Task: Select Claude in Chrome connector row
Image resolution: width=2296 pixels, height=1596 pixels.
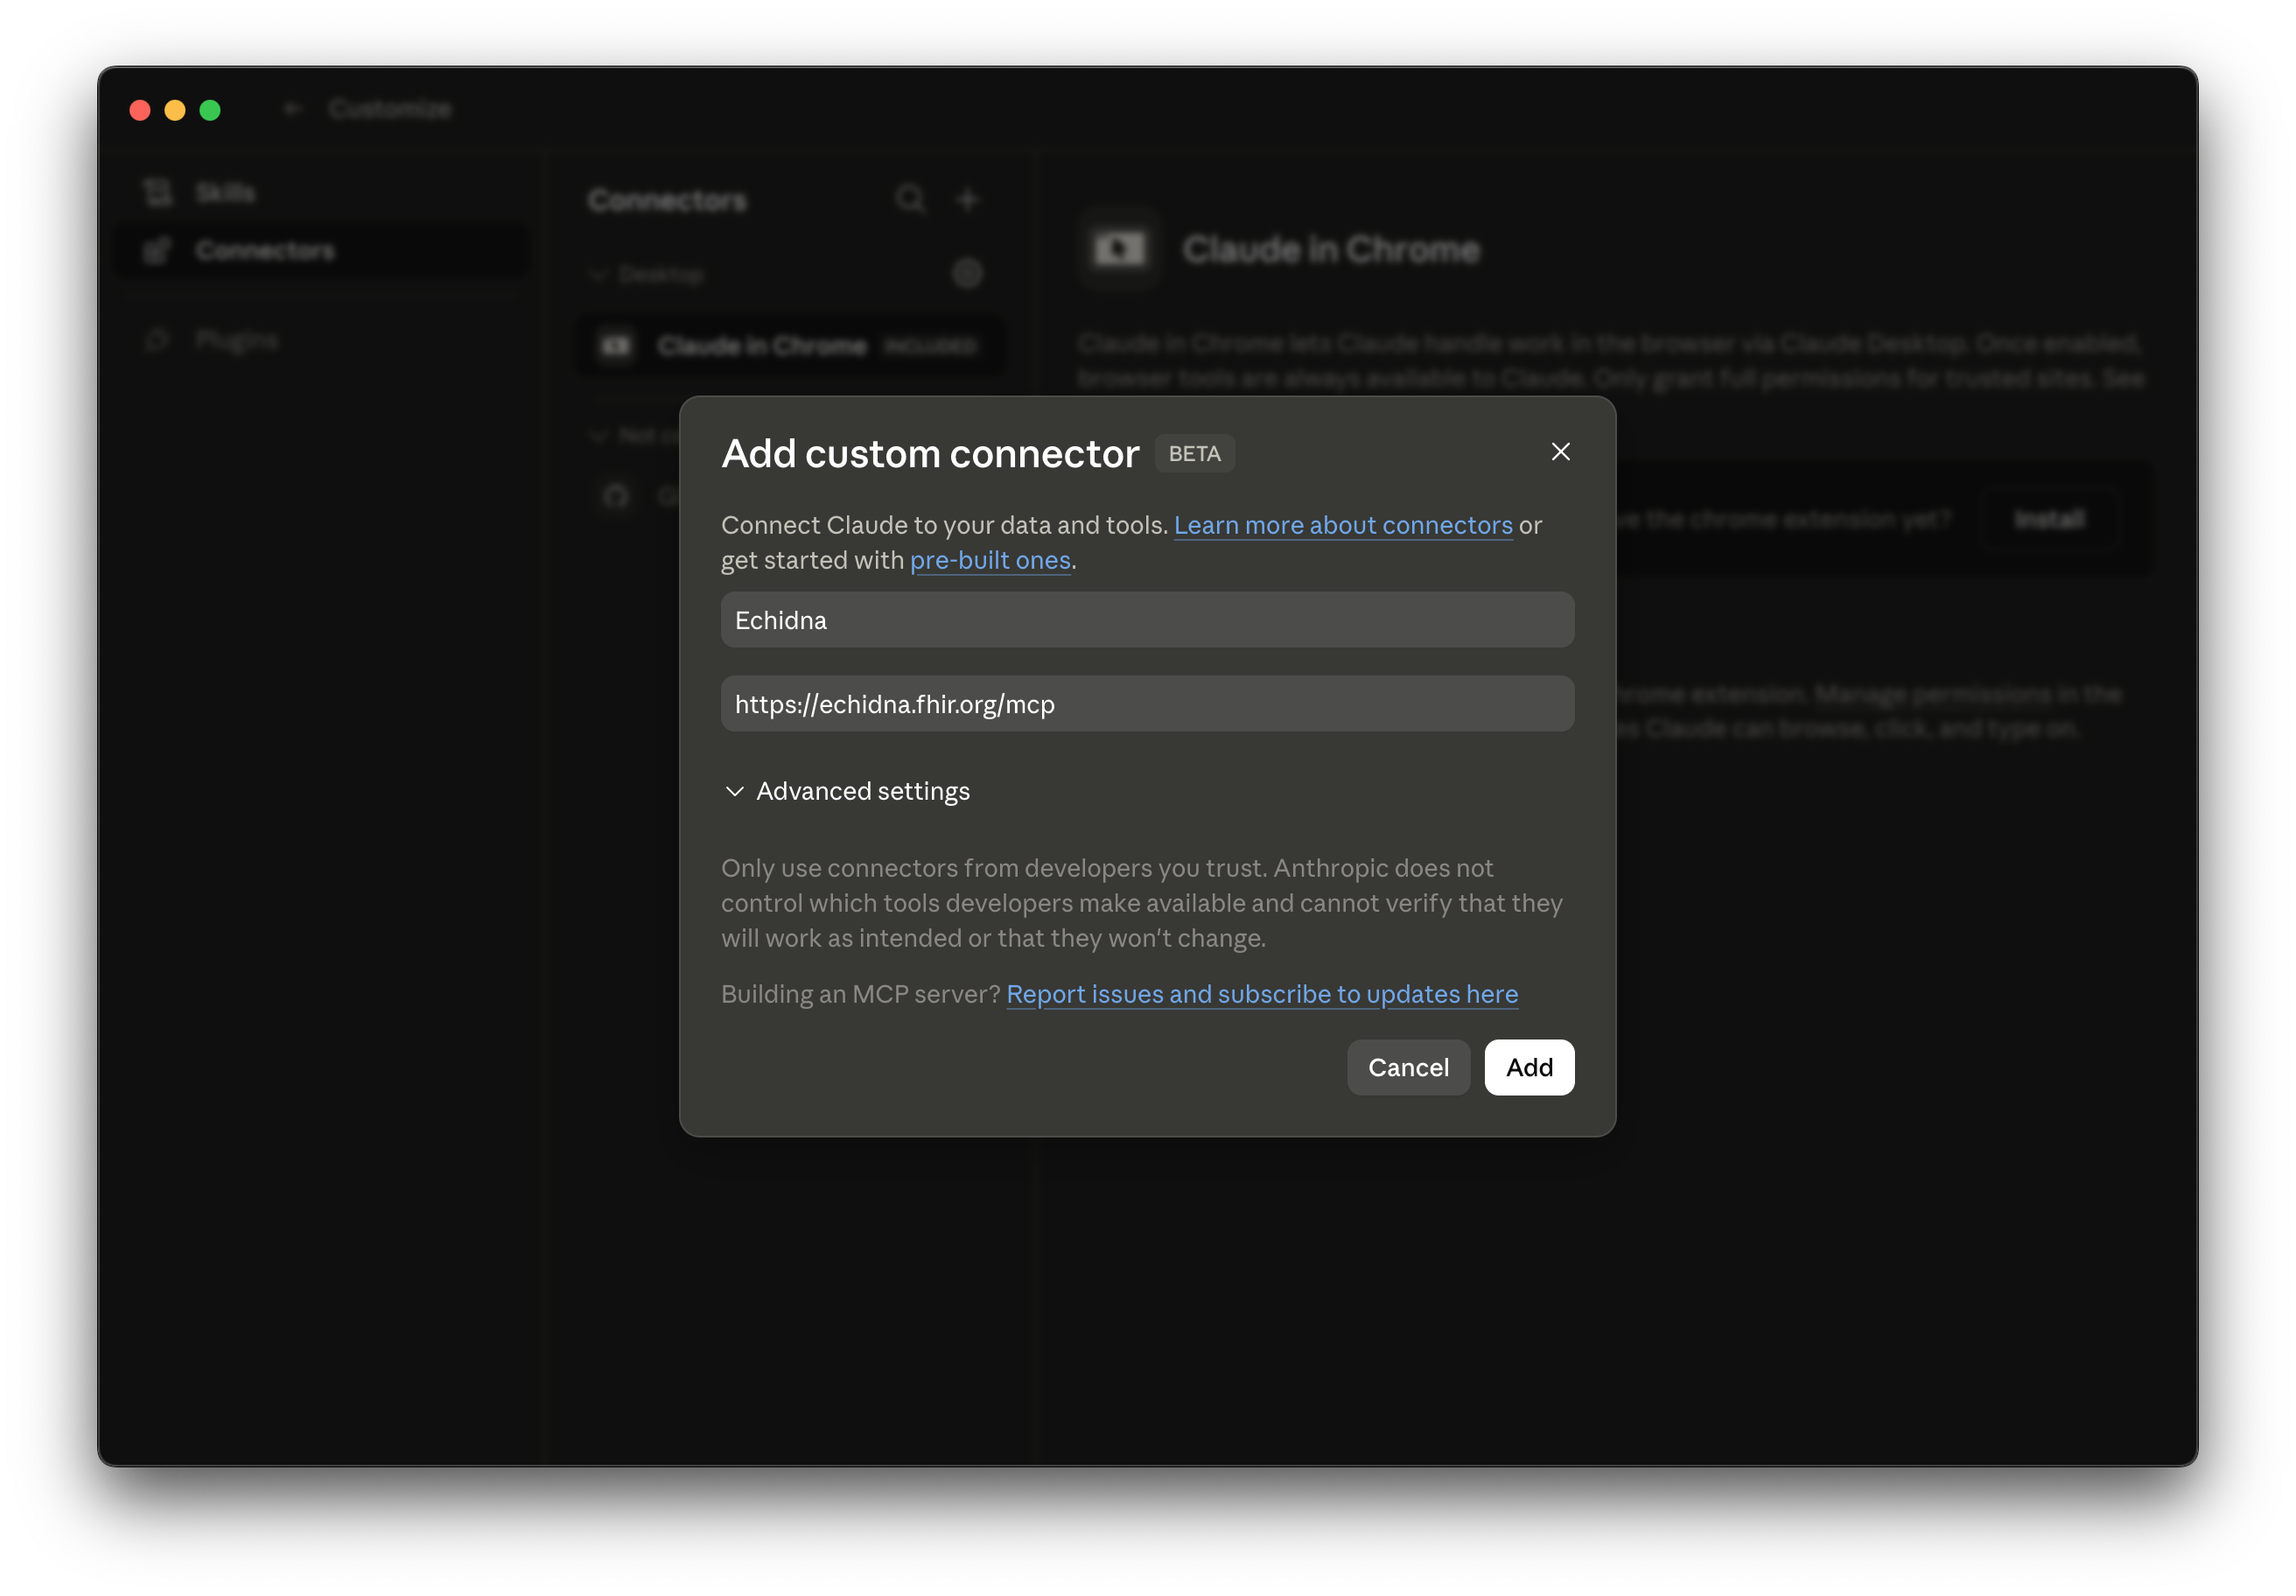Action: [x=790, y=346]
